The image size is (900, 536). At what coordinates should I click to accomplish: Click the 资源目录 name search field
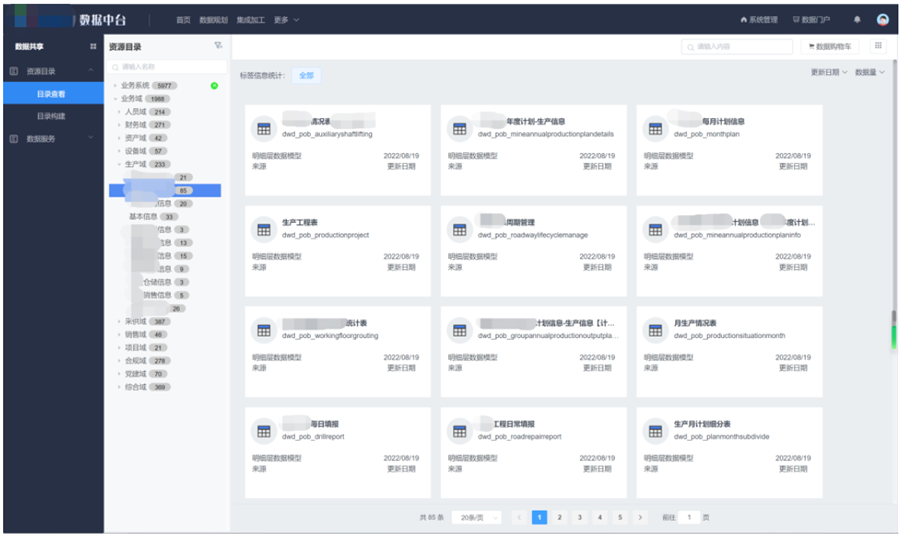click(165, 67)
